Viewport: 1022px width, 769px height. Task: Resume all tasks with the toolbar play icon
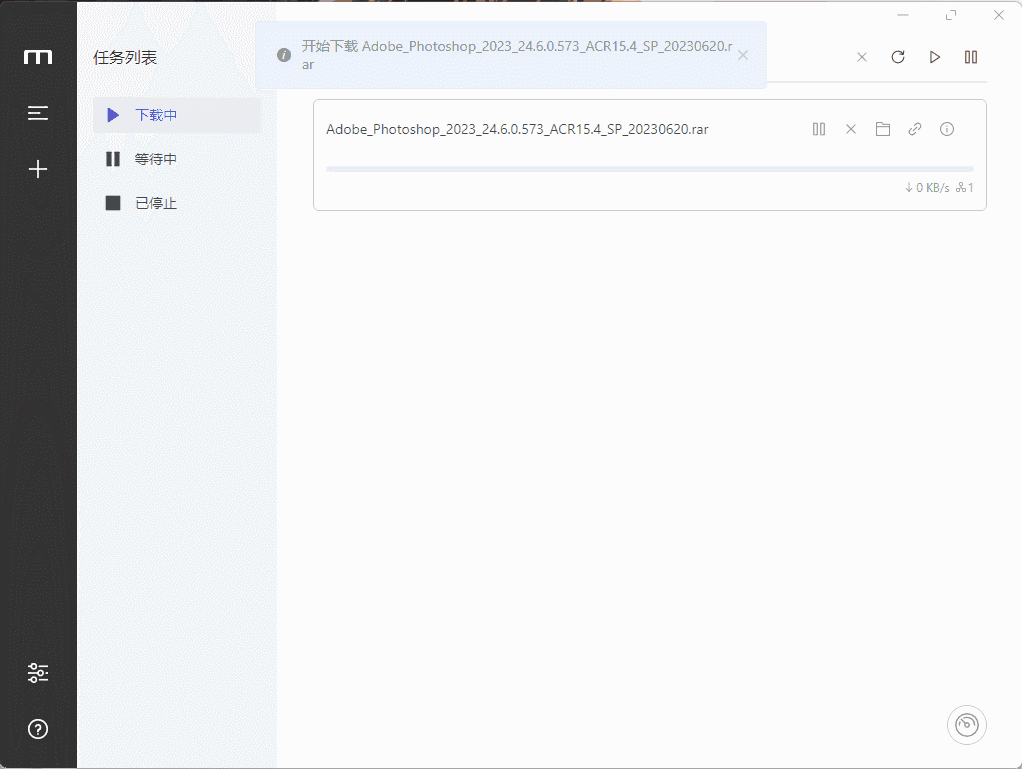(935, 57)
